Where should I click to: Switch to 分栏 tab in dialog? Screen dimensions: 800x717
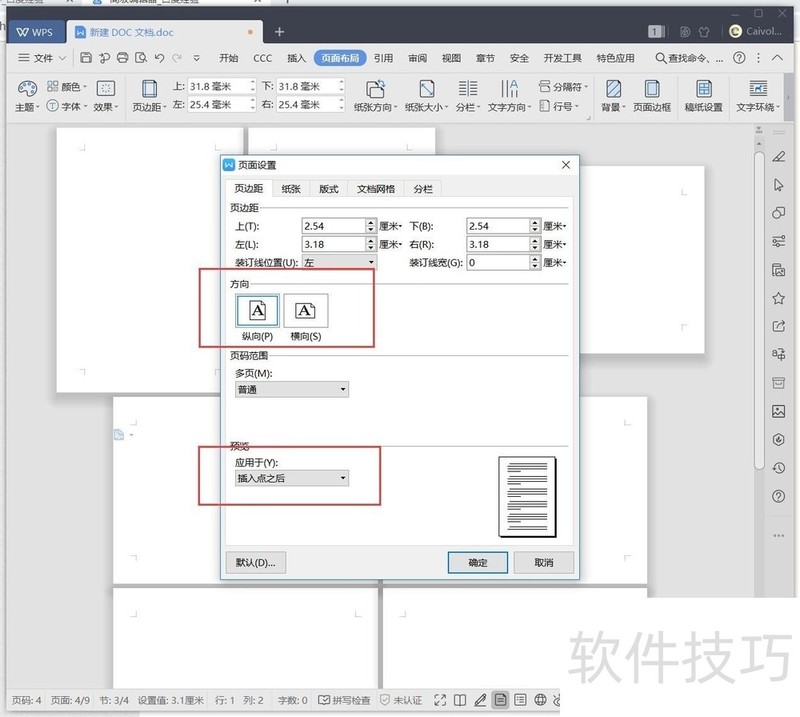423,189
